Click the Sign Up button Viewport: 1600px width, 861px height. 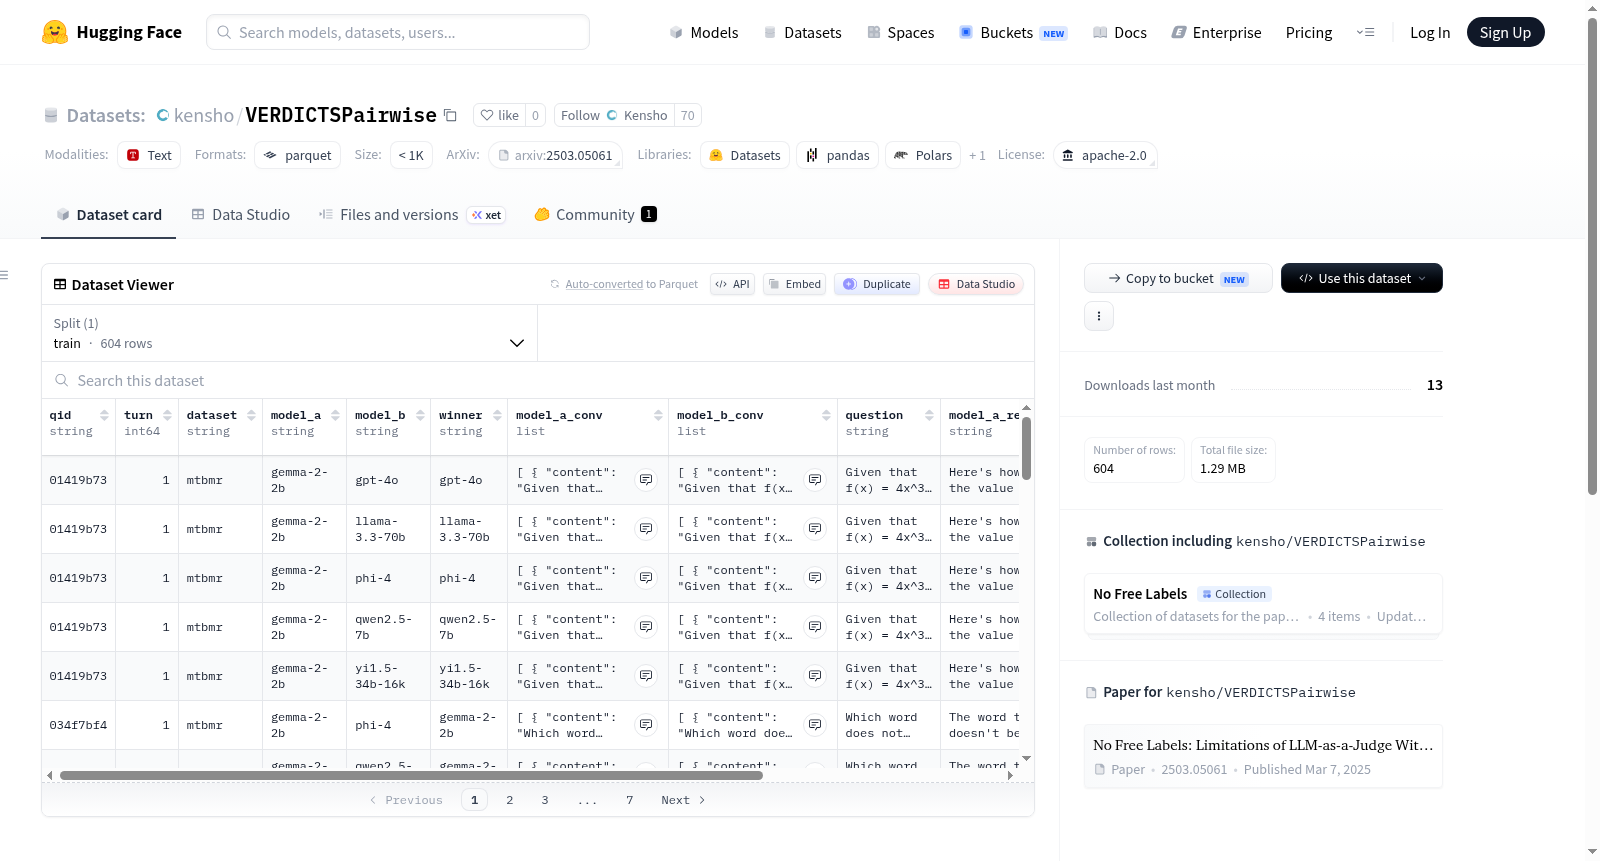tap(1505, 32)
